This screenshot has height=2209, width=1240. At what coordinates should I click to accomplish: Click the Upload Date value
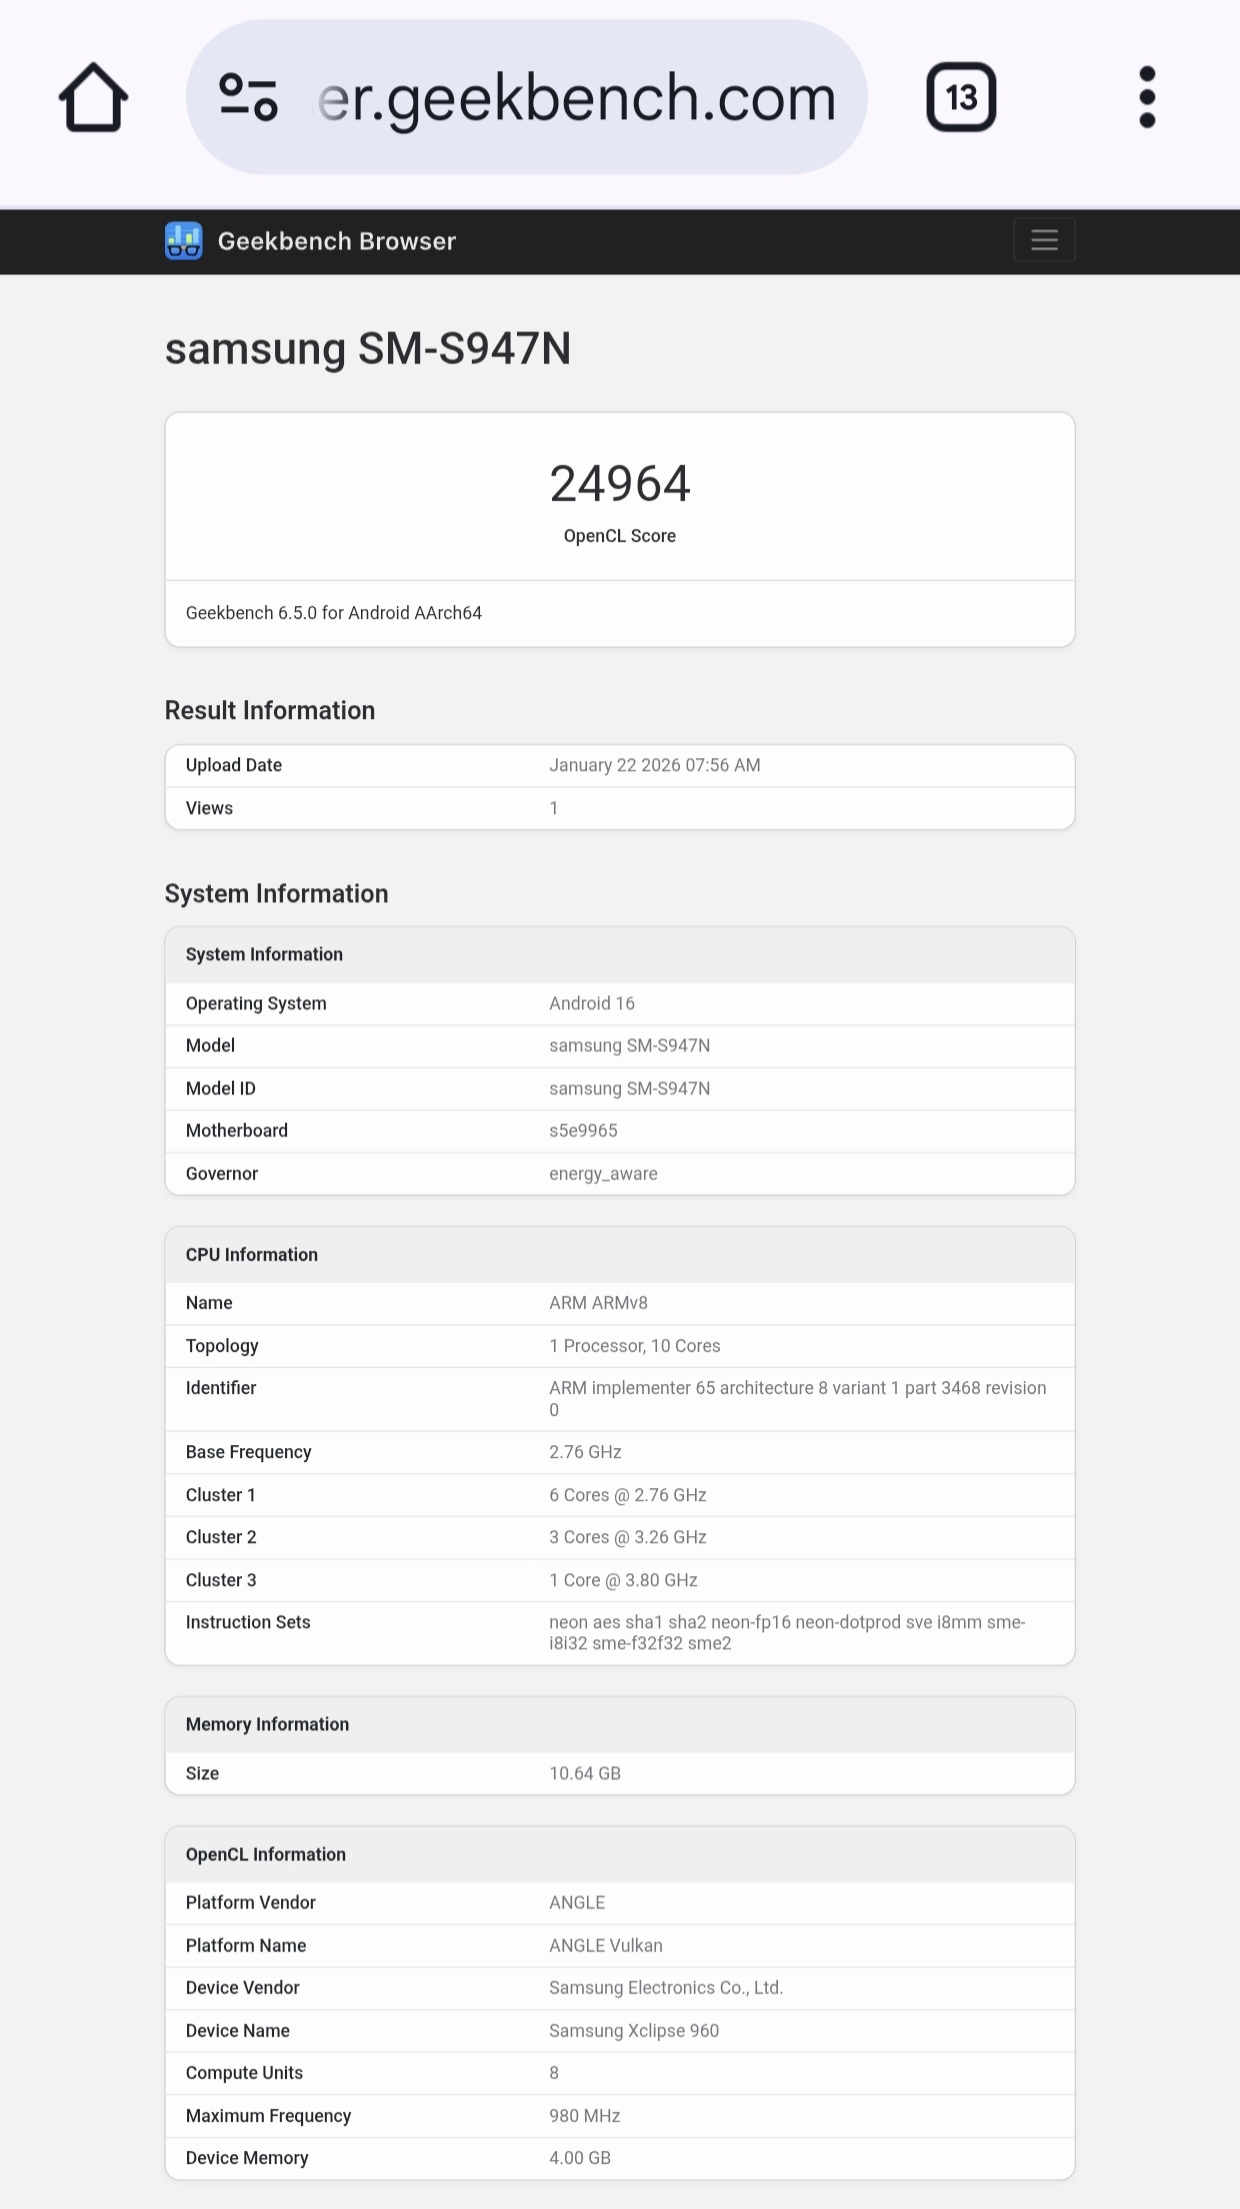(654, 765)
